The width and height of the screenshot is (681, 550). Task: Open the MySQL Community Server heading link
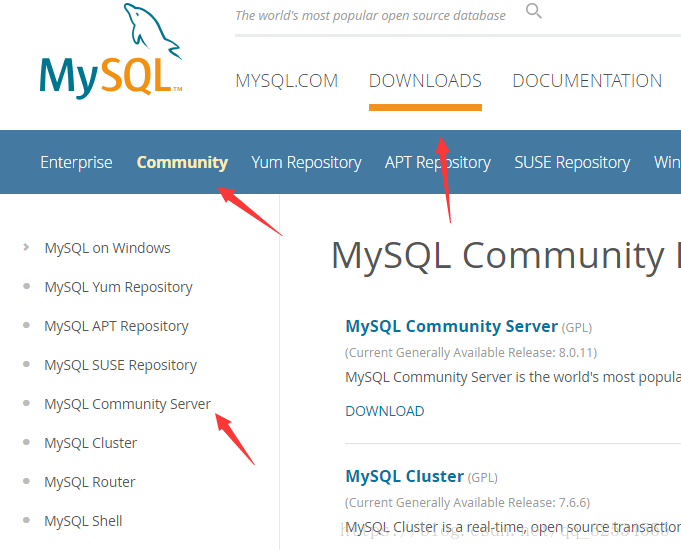(451, 326)
